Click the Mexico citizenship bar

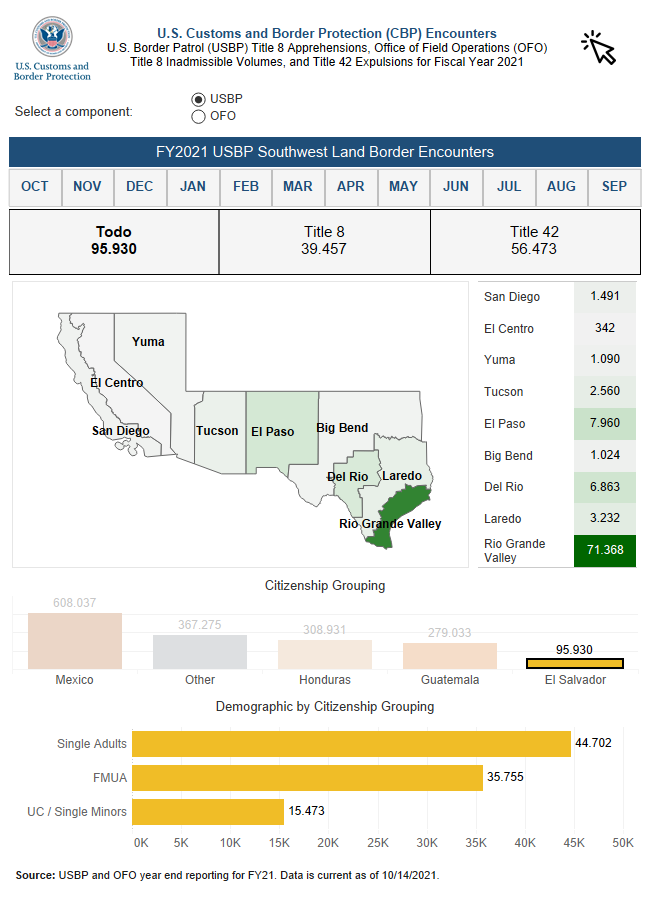tap(75, 641)
